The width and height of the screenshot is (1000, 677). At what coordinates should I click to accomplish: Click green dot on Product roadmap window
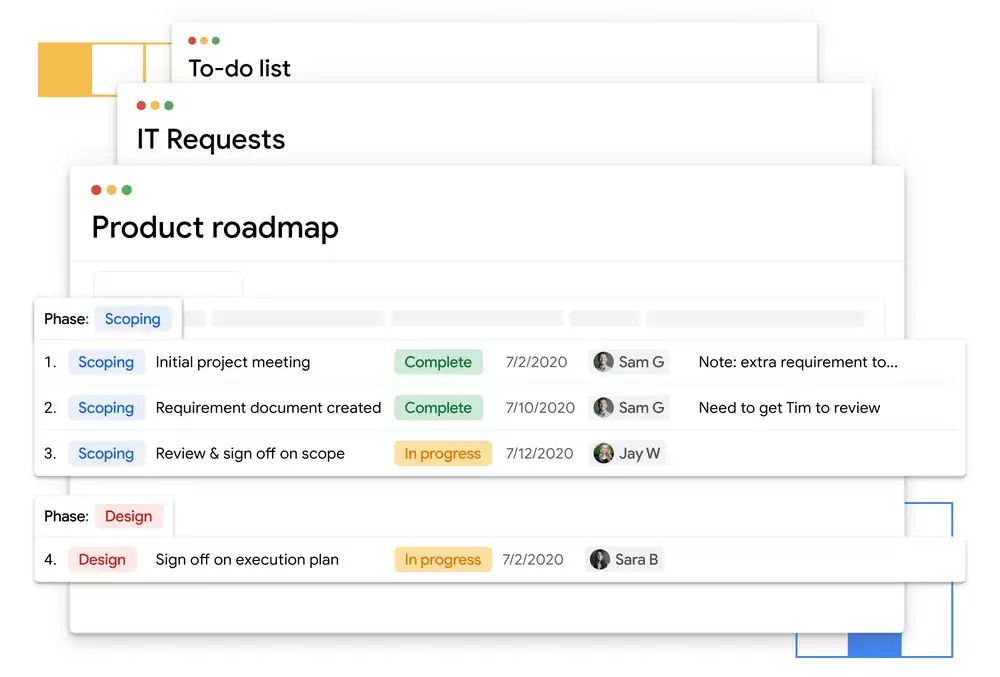point(127,190)
